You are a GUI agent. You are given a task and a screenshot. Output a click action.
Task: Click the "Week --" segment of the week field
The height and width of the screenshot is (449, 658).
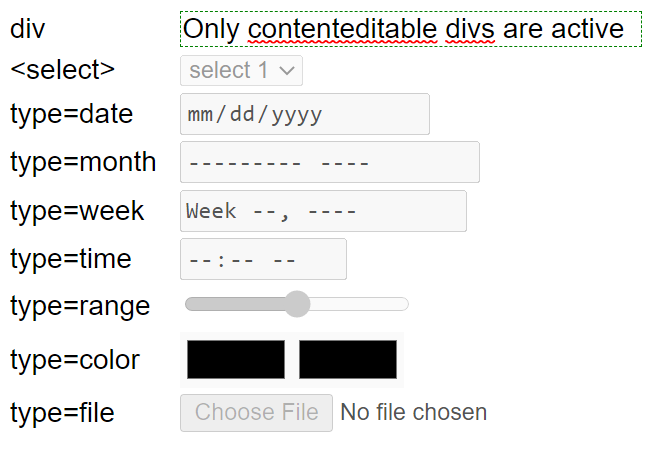[229, 212]
